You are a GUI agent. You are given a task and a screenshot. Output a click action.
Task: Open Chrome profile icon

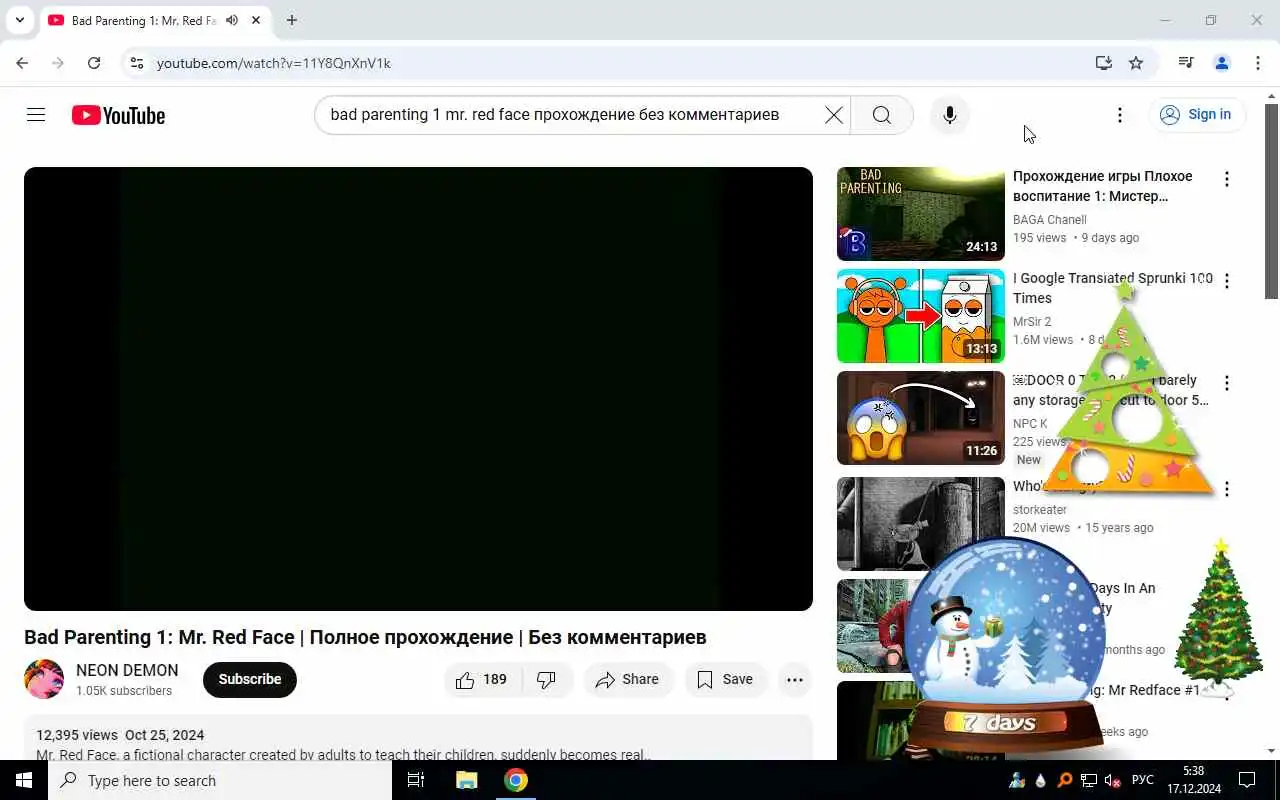1221,63
